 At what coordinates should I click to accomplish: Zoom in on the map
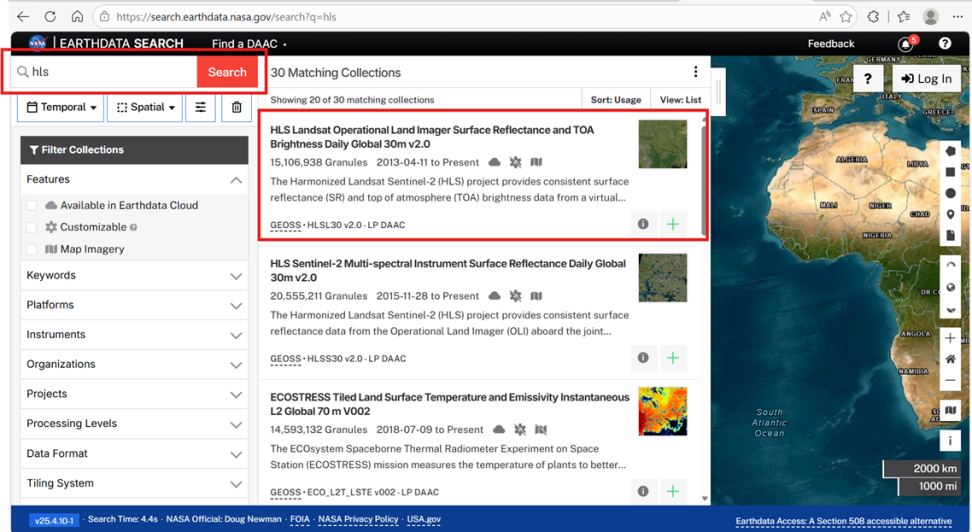950,339
